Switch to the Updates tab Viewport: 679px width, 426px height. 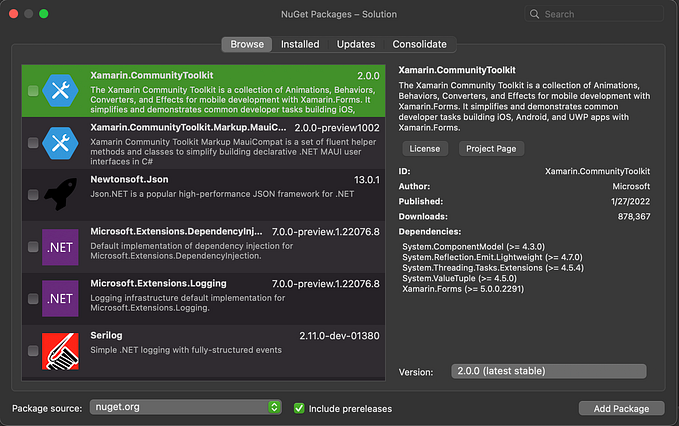click(x=356, y=44)
